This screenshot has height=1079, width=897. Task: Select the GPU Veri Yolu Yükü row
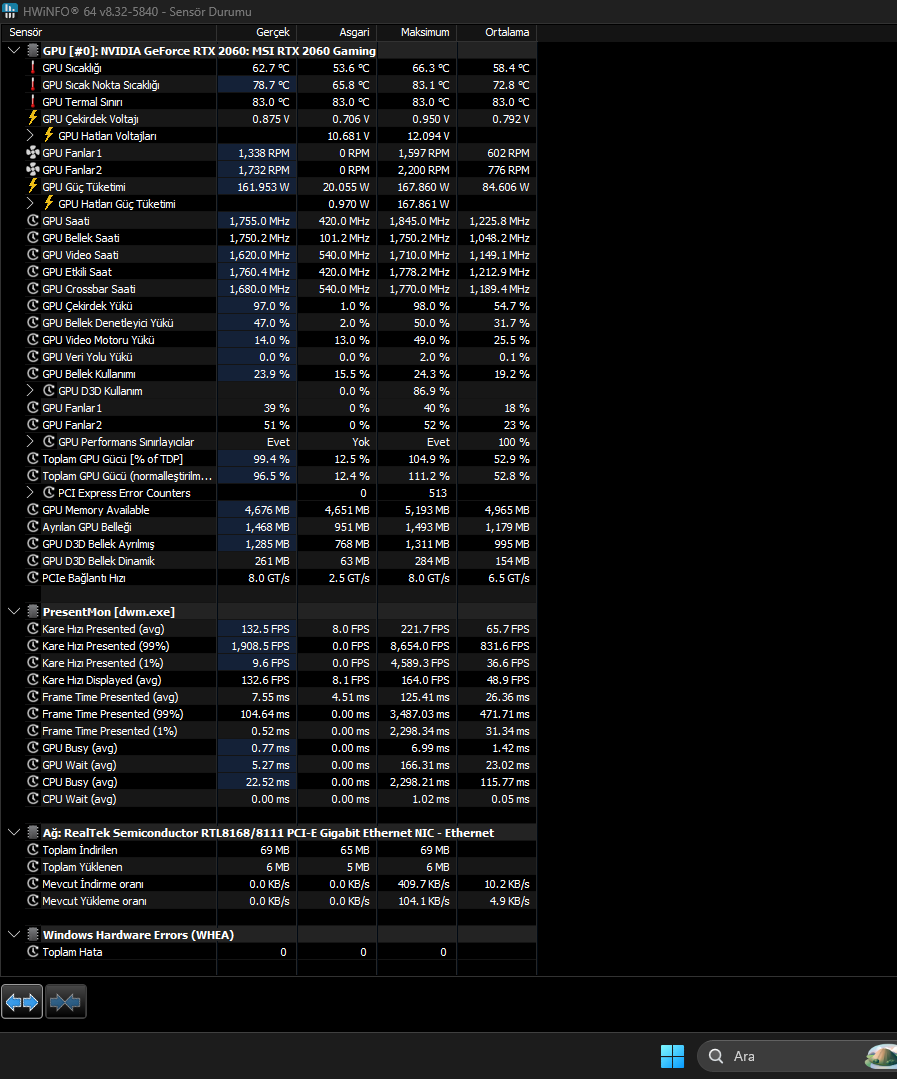click(268, 357)
